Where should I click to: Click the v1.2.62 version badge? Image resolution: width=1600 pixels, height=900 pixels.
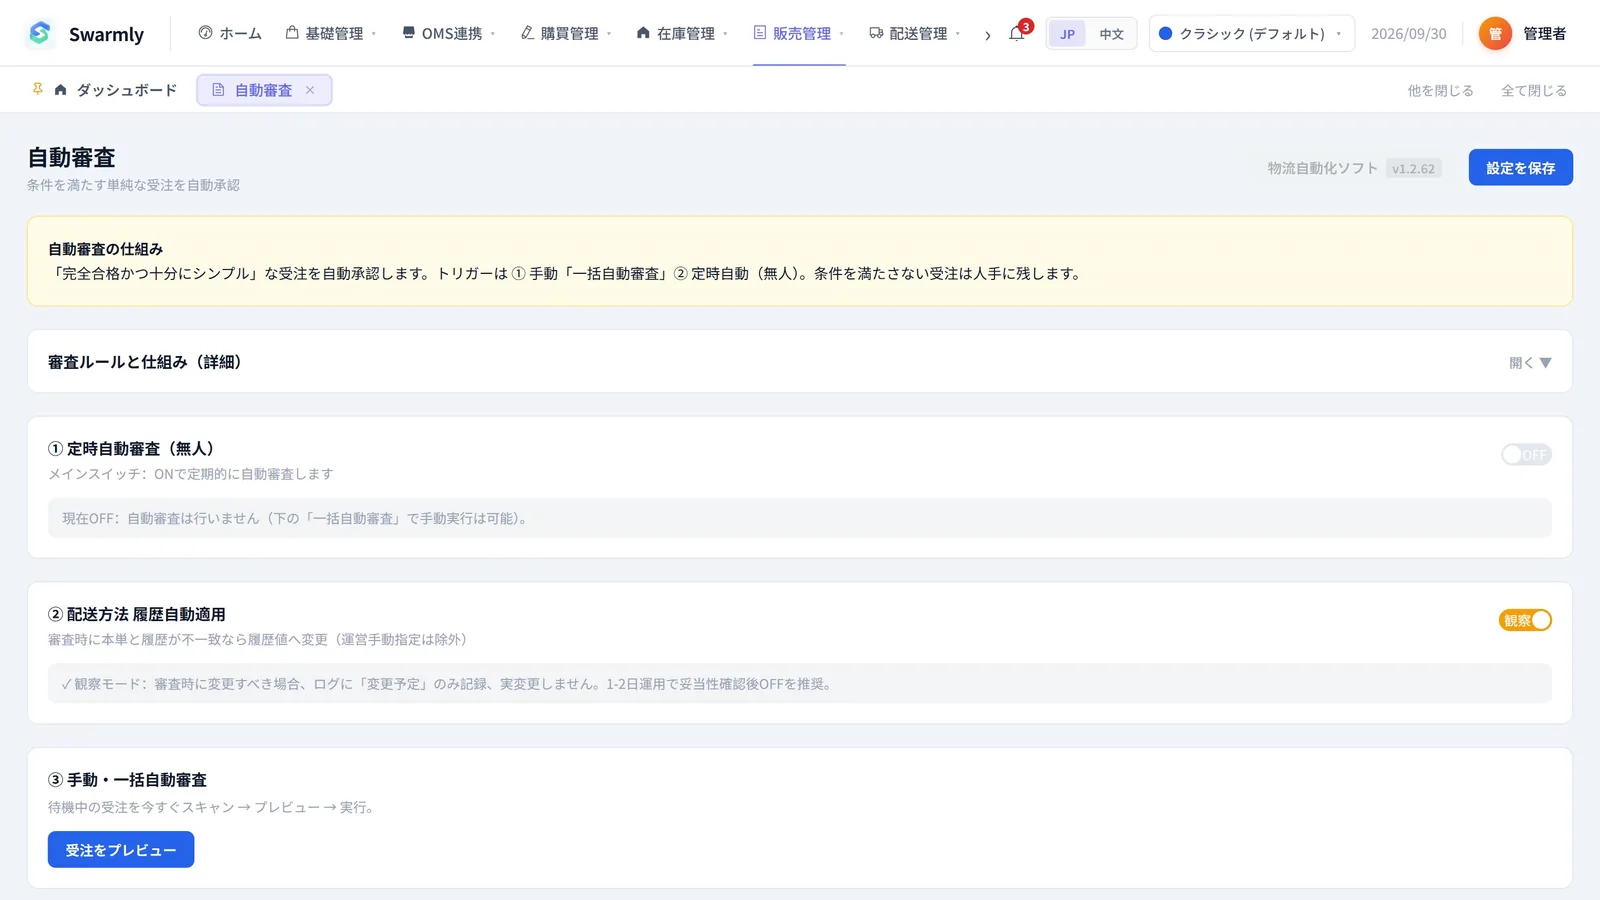click(x=1413, y=169)
